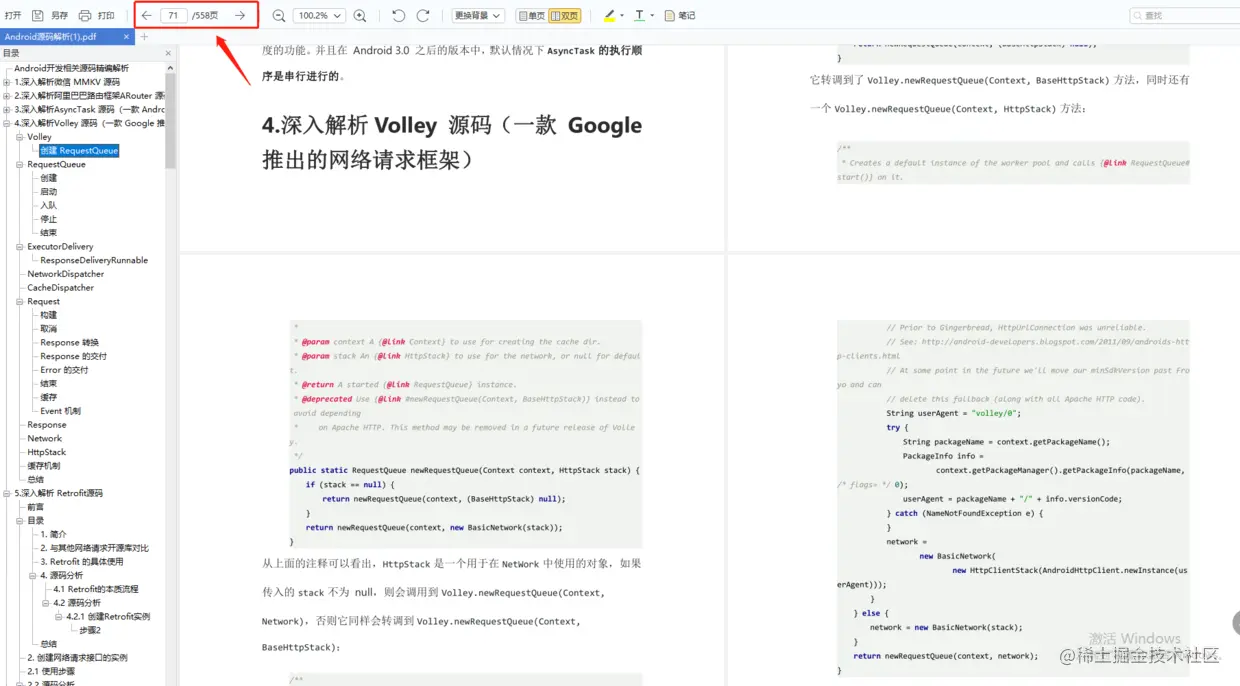This screenshot has height=686, width=1240.
Task: Open 2. 创建网络请求接口的实例 entry
Action: point(77,658)
